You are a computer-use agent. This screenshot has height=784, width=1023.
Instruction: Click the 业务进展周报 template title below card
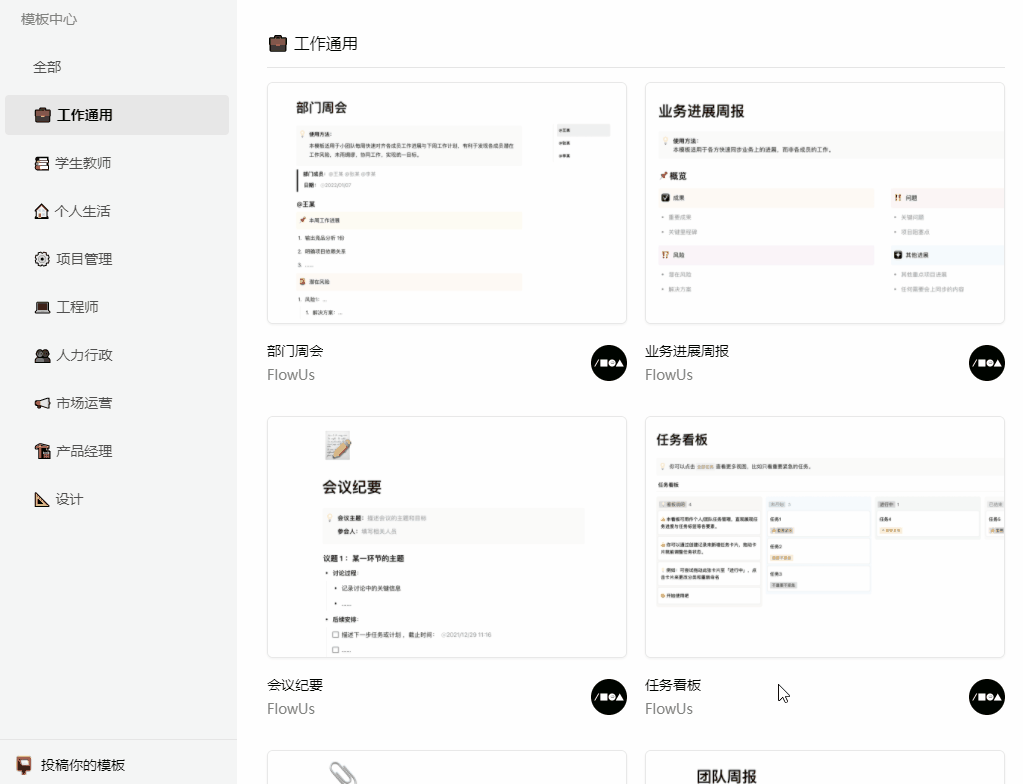687,351
